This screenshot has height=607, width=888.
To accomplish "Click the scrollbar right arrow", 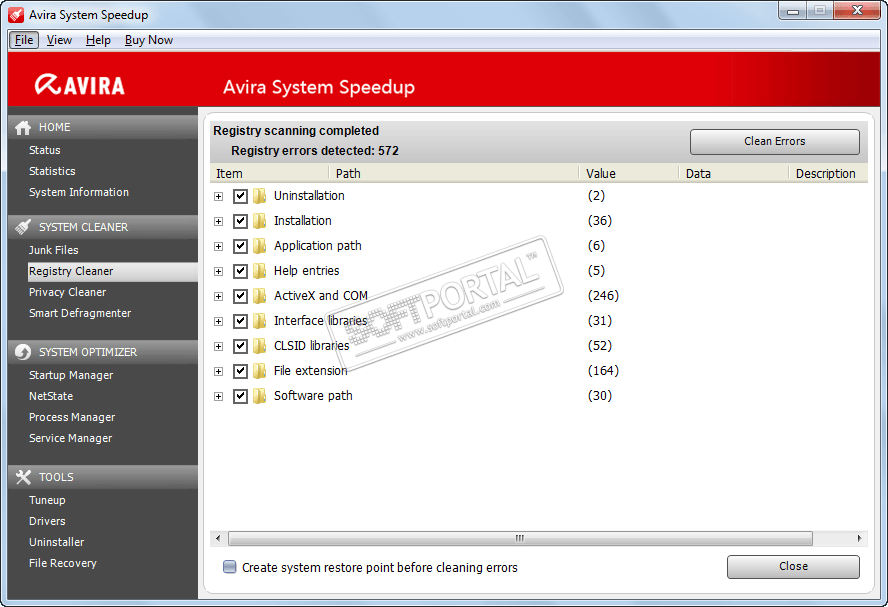I will [x=859, y=538].
